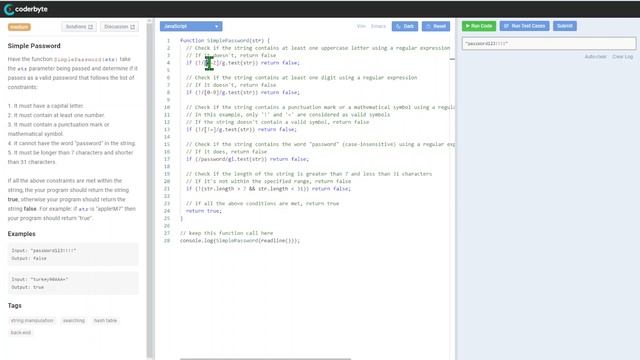Select the "back-end" tag
Viewport: 640px width, 360px height.
pyautogui.click(x=21, y=333)
